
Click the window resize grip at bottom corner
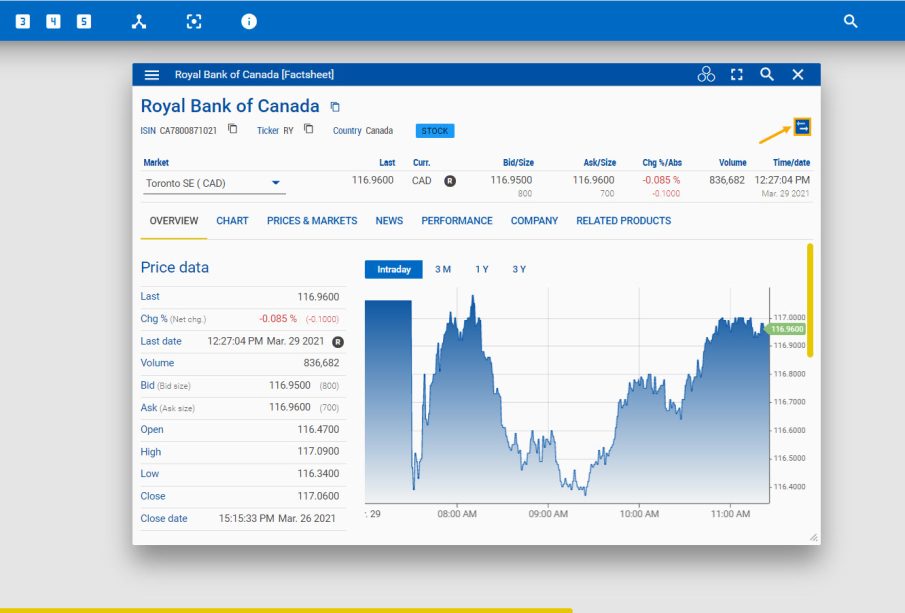813,537
